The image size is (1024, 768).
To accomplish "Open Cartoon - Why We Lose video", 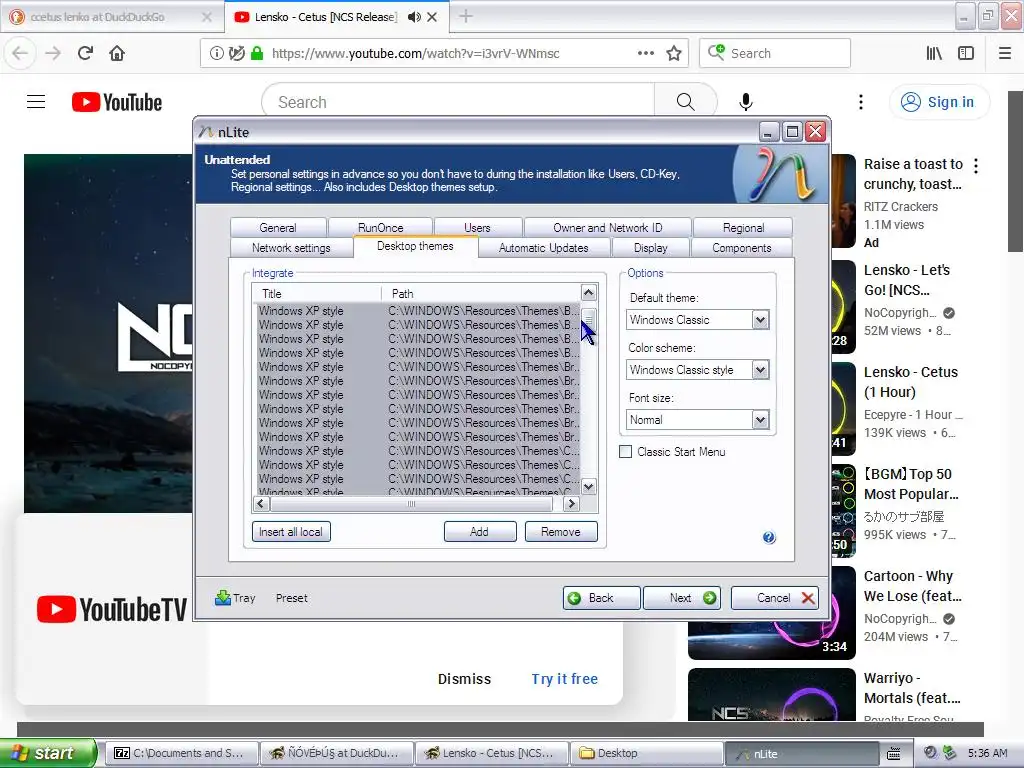I will [x=912, y=586].
